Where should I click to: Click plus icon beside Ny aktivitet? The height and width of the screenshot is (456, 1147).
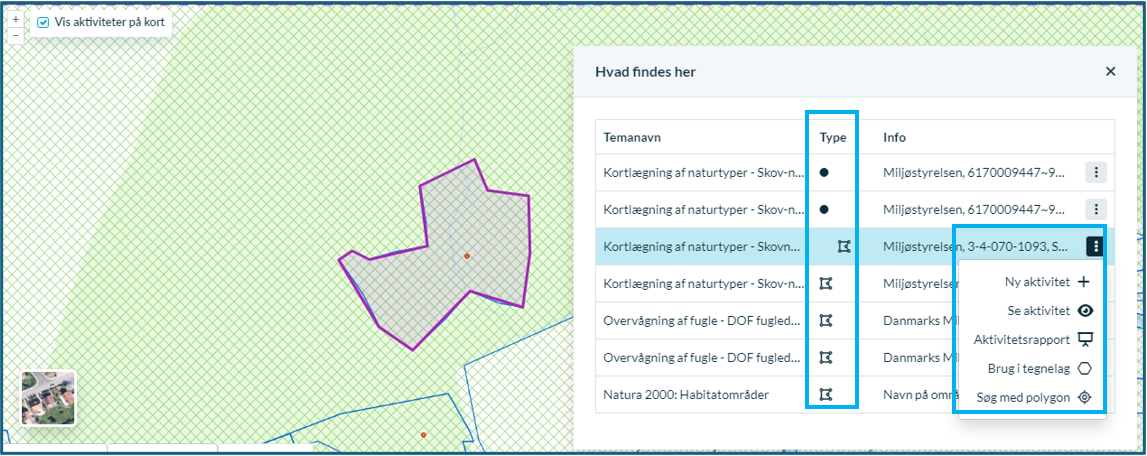(1084, 282)
